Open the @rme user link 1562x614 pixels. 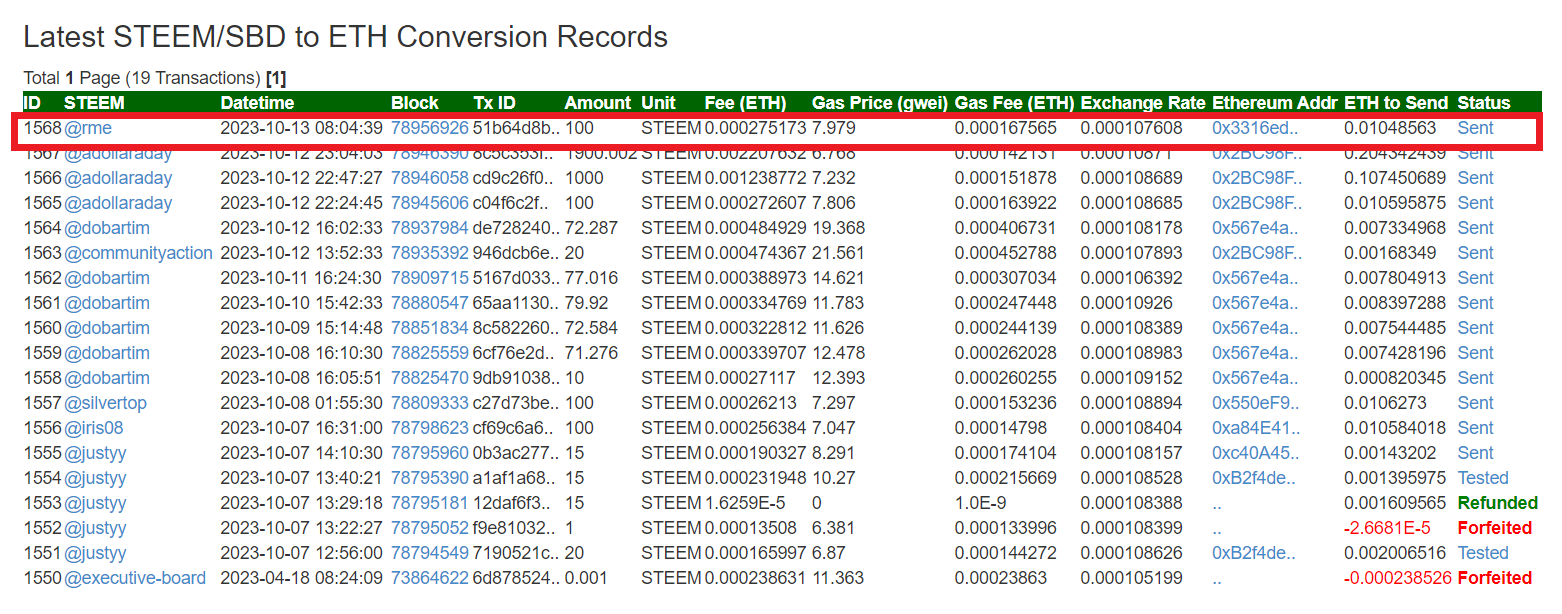coord(88,128)
